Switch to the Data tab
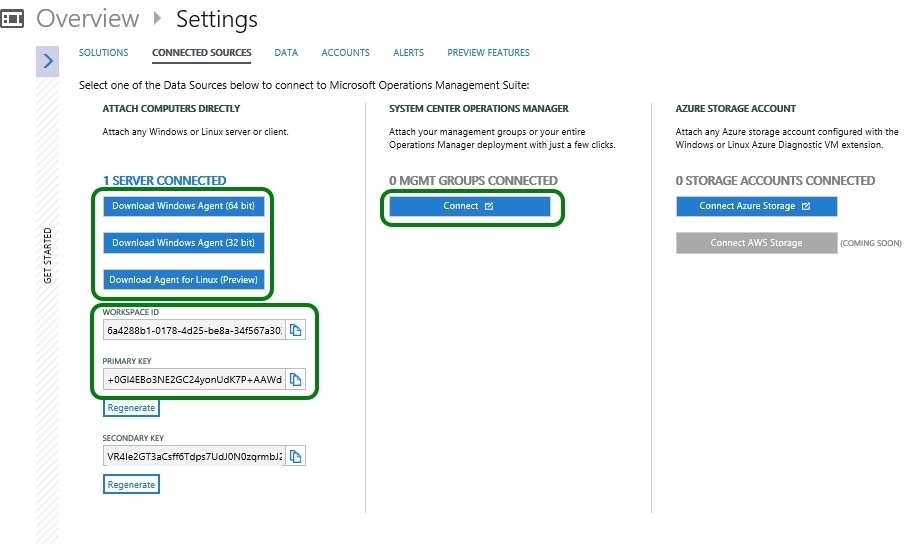Image resolution: width=920 pixels, height=544 pixels. click(286, 53)
